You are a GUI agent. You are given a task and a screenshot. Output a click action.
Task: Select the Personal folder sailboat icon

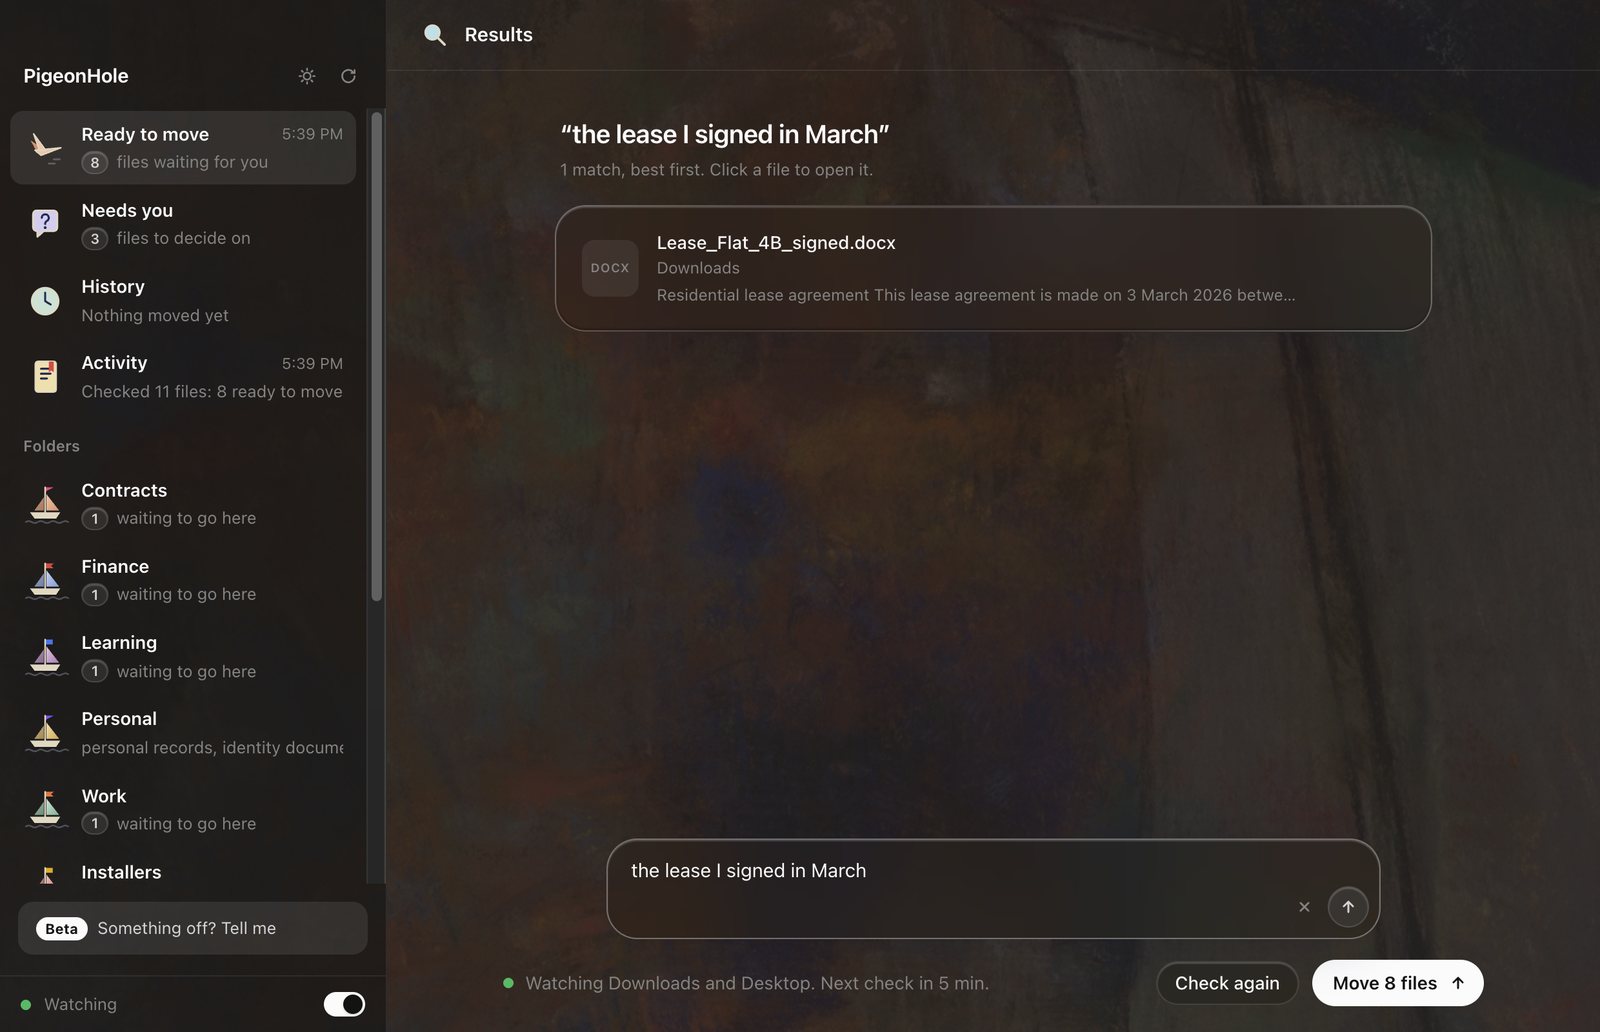[x=46, y=733]
